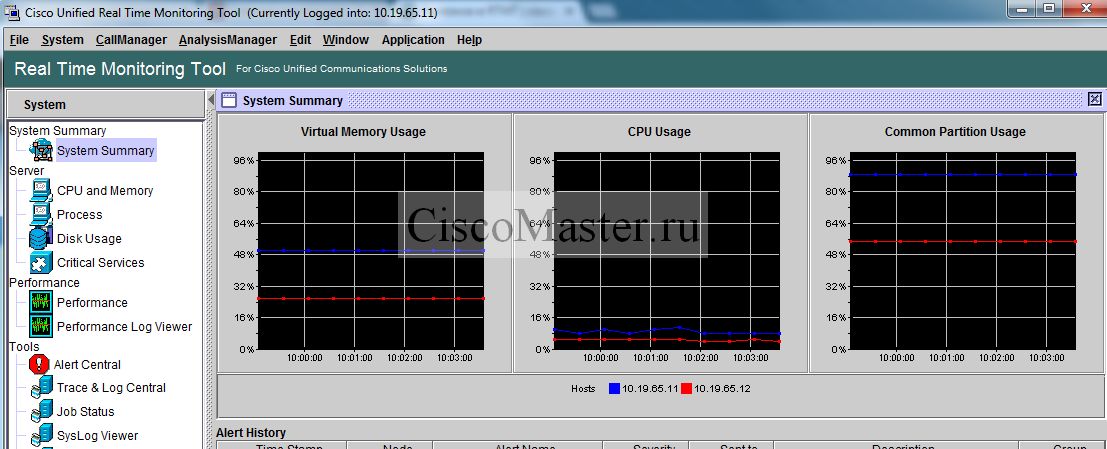The height and width of the screenshot is (449, 1107).
Task: Open the Process tree item
Action: [79, 215]
